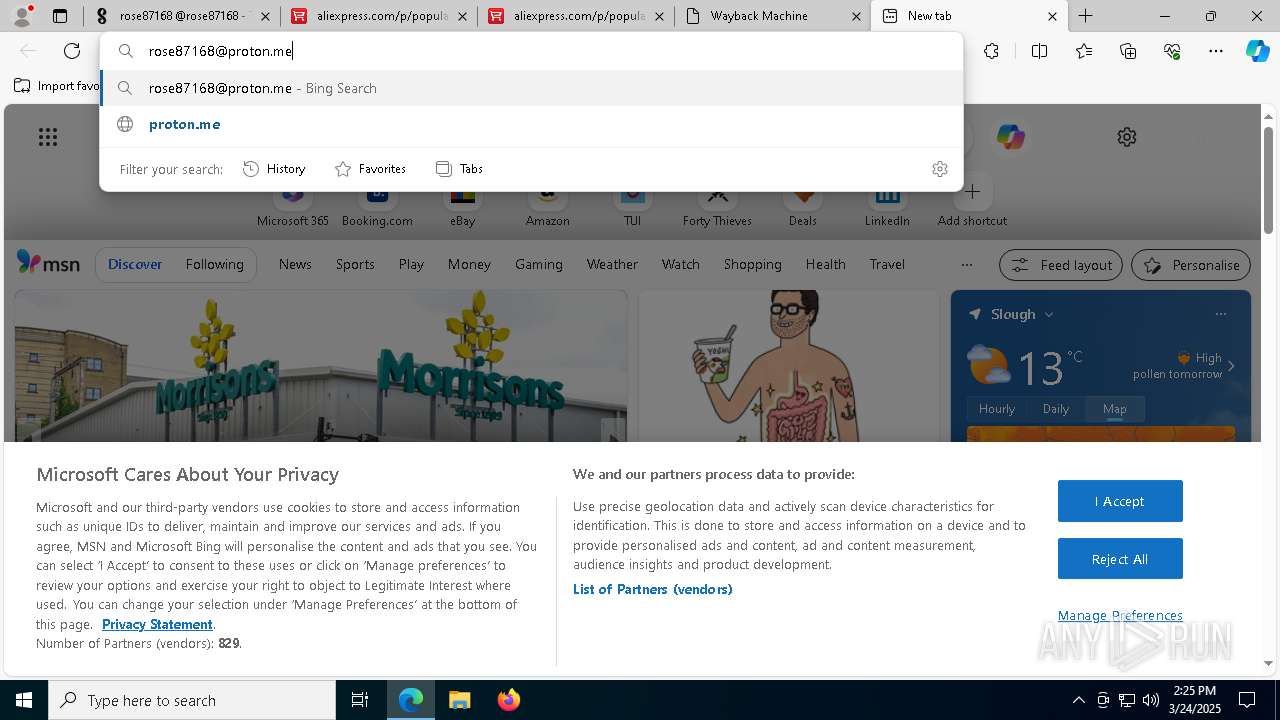The height and width of the screenshot is (720, 1280).
Task: Open the LinkedIn shortcut tile
Action: point(887,207)
